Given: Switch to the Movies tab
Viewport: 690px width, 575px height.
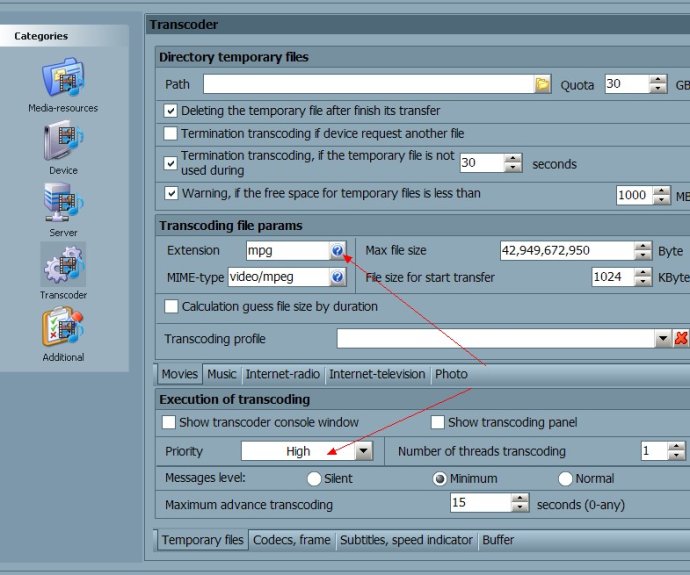Looking at the screenshot, I should tap(180, 374).
